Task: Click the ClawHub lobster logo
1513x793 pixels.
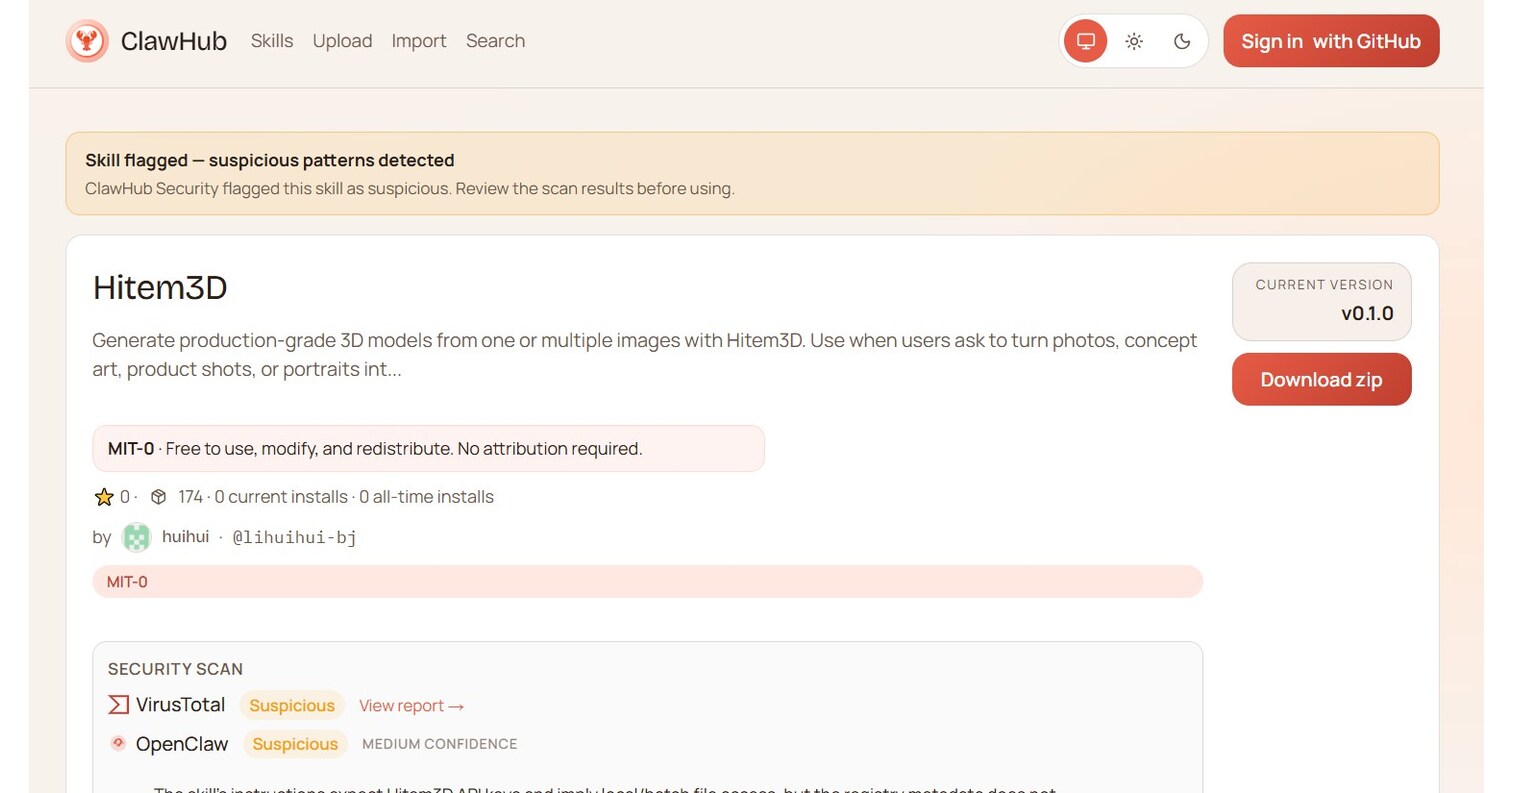Action: point(88,41)
